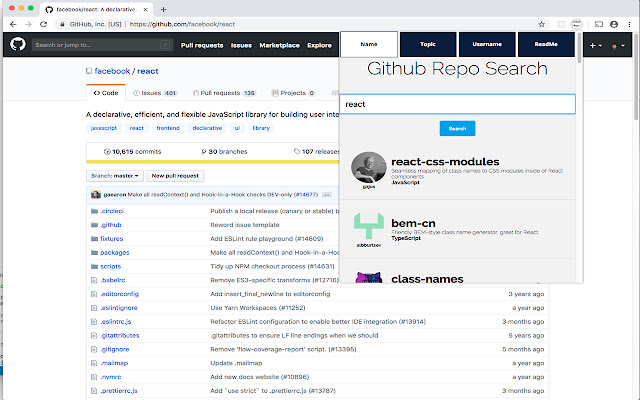Click the blue Search button
This screenshot has height=400, width=640.
point(457,129)
